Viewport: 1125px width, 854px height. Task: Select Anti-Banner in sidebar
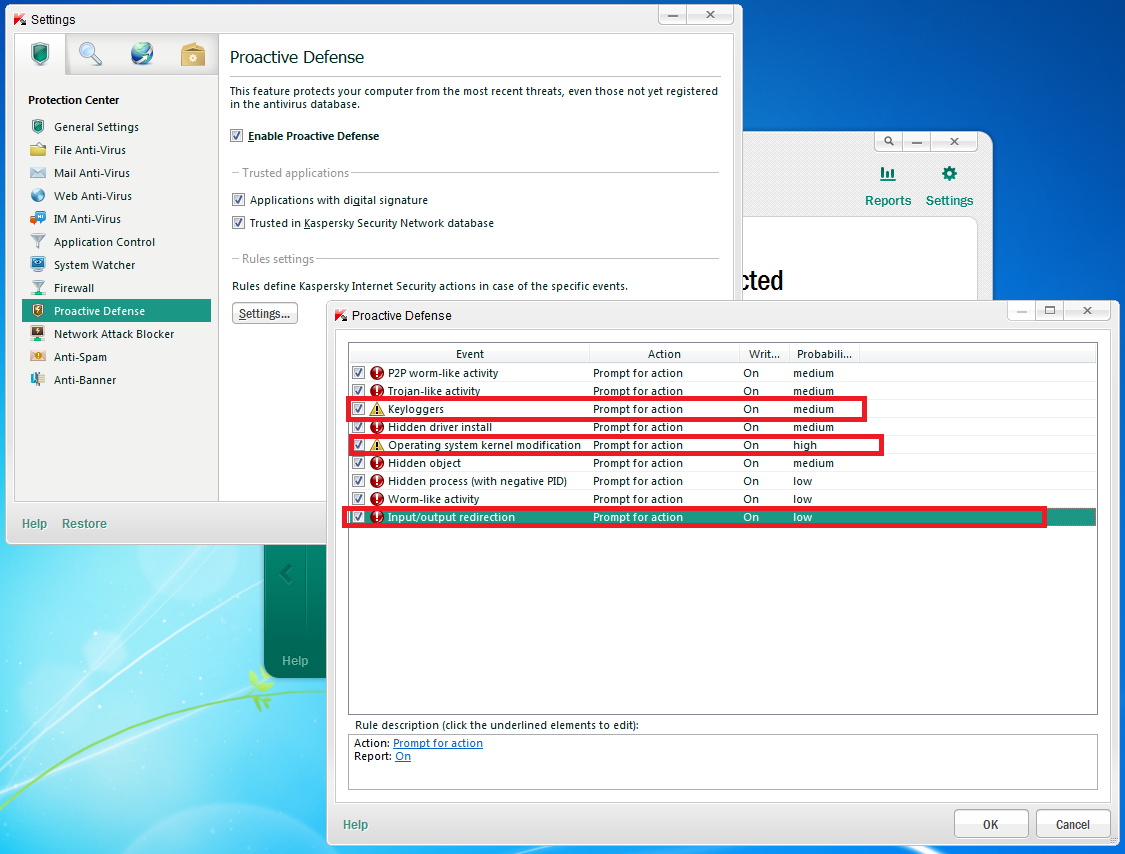(85, 380)
